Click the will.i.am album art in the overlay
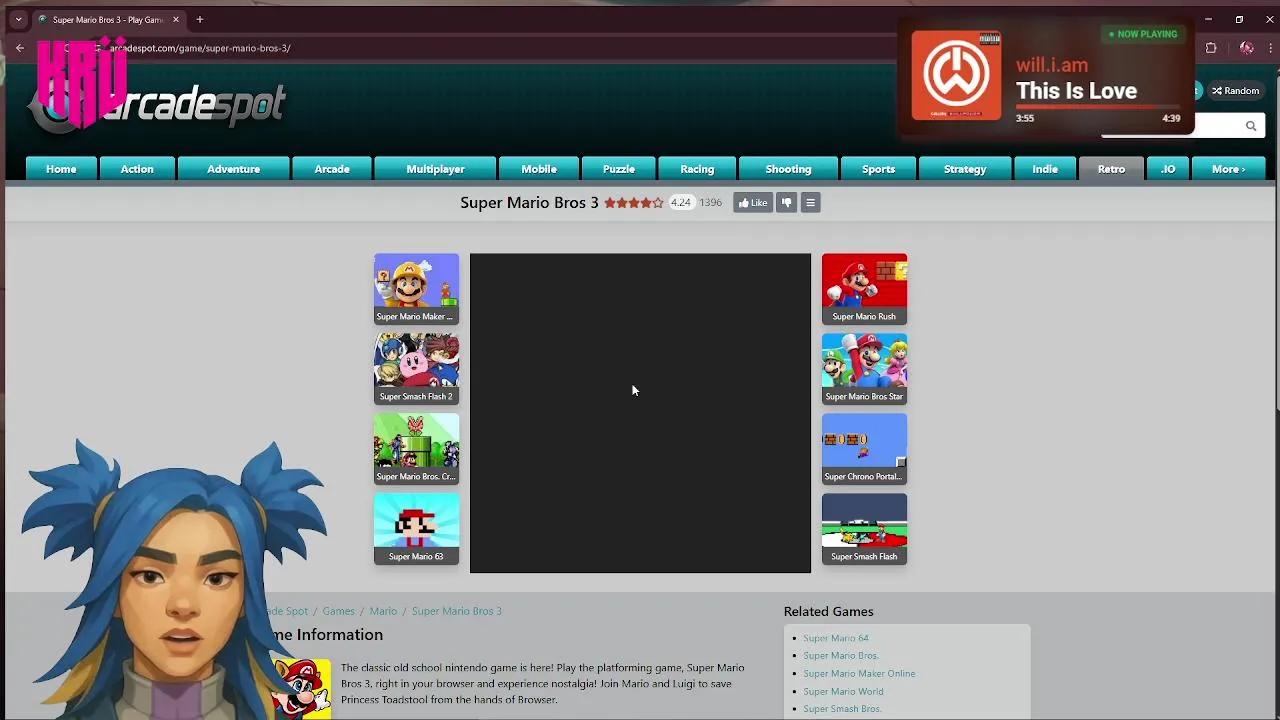 point(956,75)
